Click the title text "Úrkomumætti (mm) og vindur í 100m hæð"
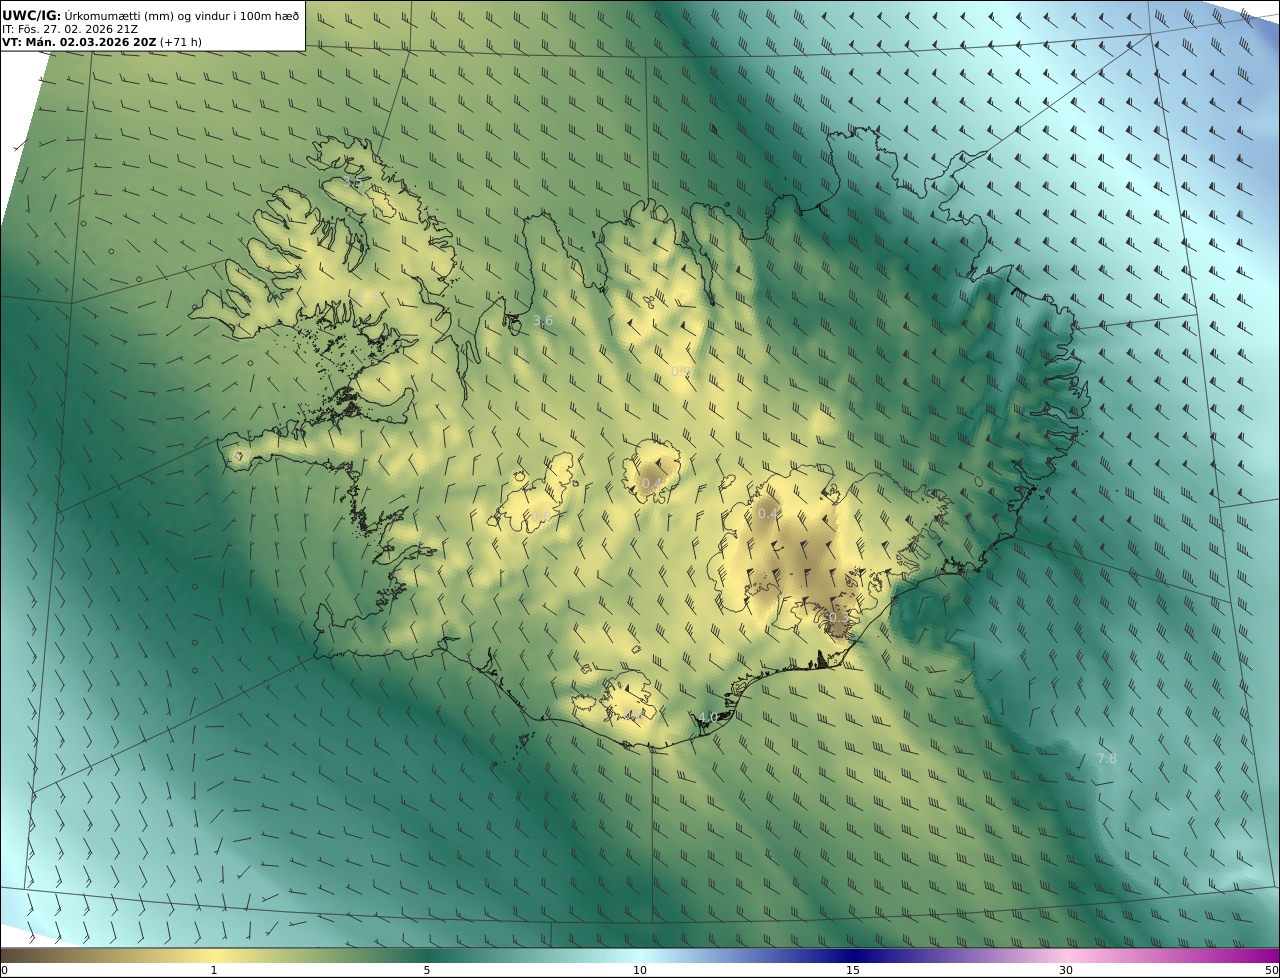Screen dimensions: 1280x978 (182, 15)
